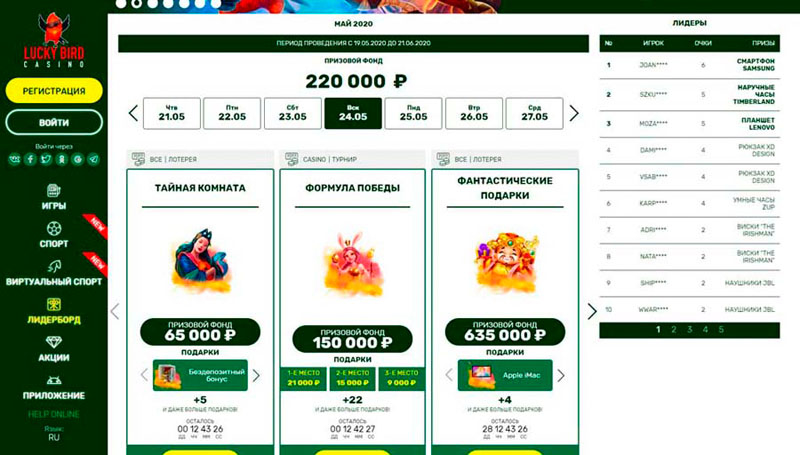
Task: Open the Help Online link
Action: tap(54, 414)
